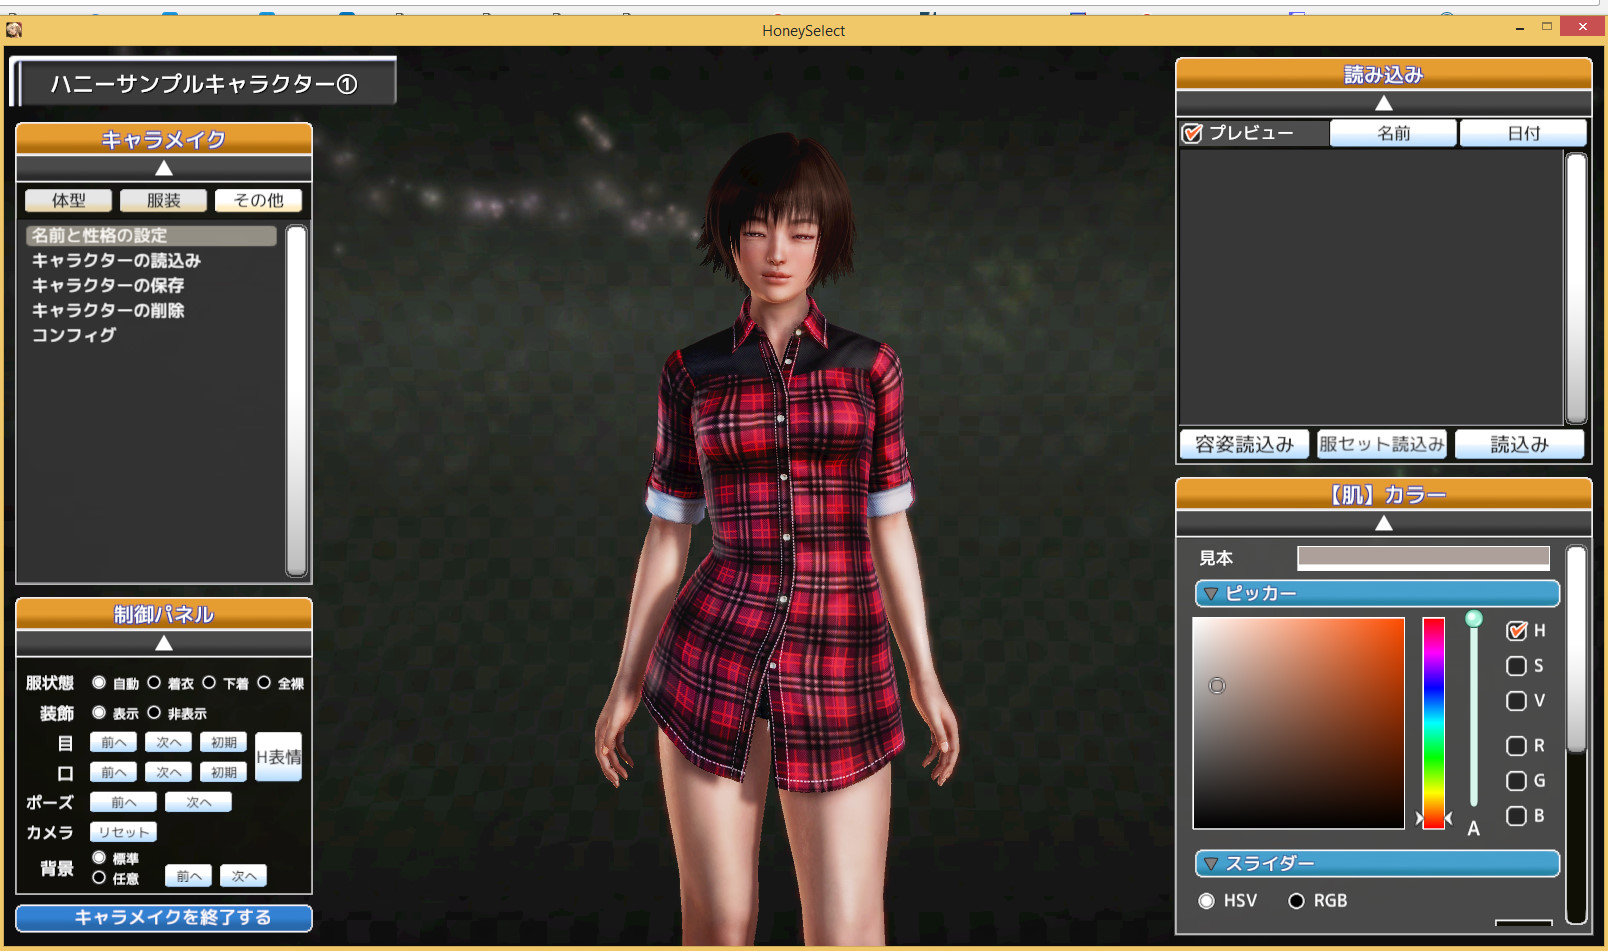Screen dimensions: 1608x951
Task: Set 服状態 to 下着
Action: 209,683
